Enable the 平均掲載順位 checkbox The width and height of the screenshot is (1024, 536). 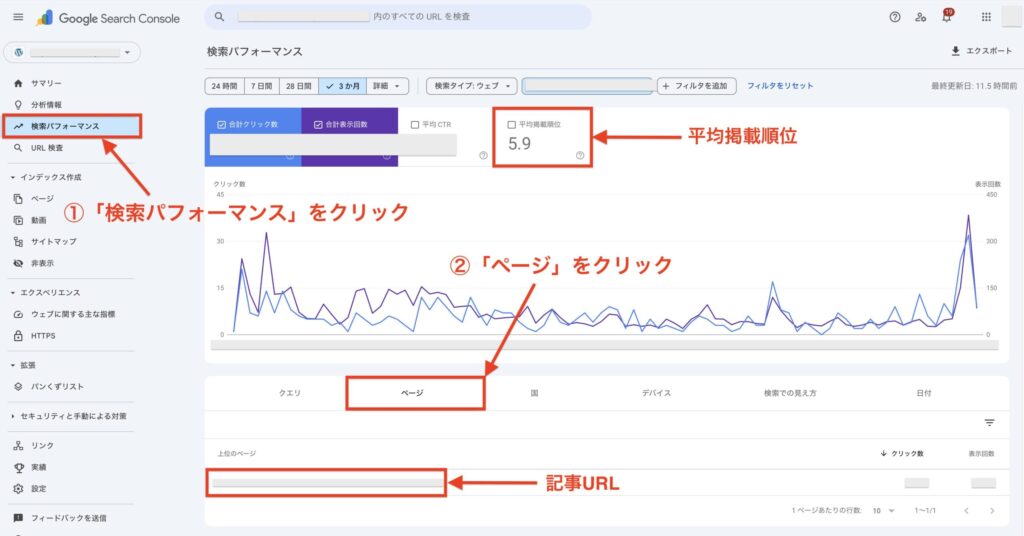click(512, 125)
